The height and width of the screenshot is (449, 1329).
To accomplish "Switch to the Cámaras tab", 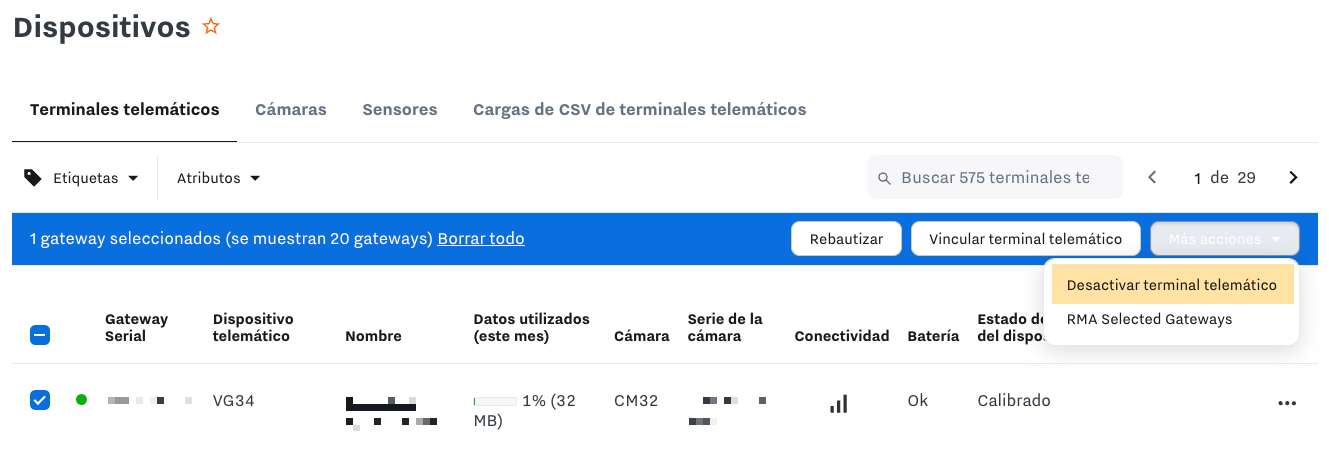I will [291, 110].
